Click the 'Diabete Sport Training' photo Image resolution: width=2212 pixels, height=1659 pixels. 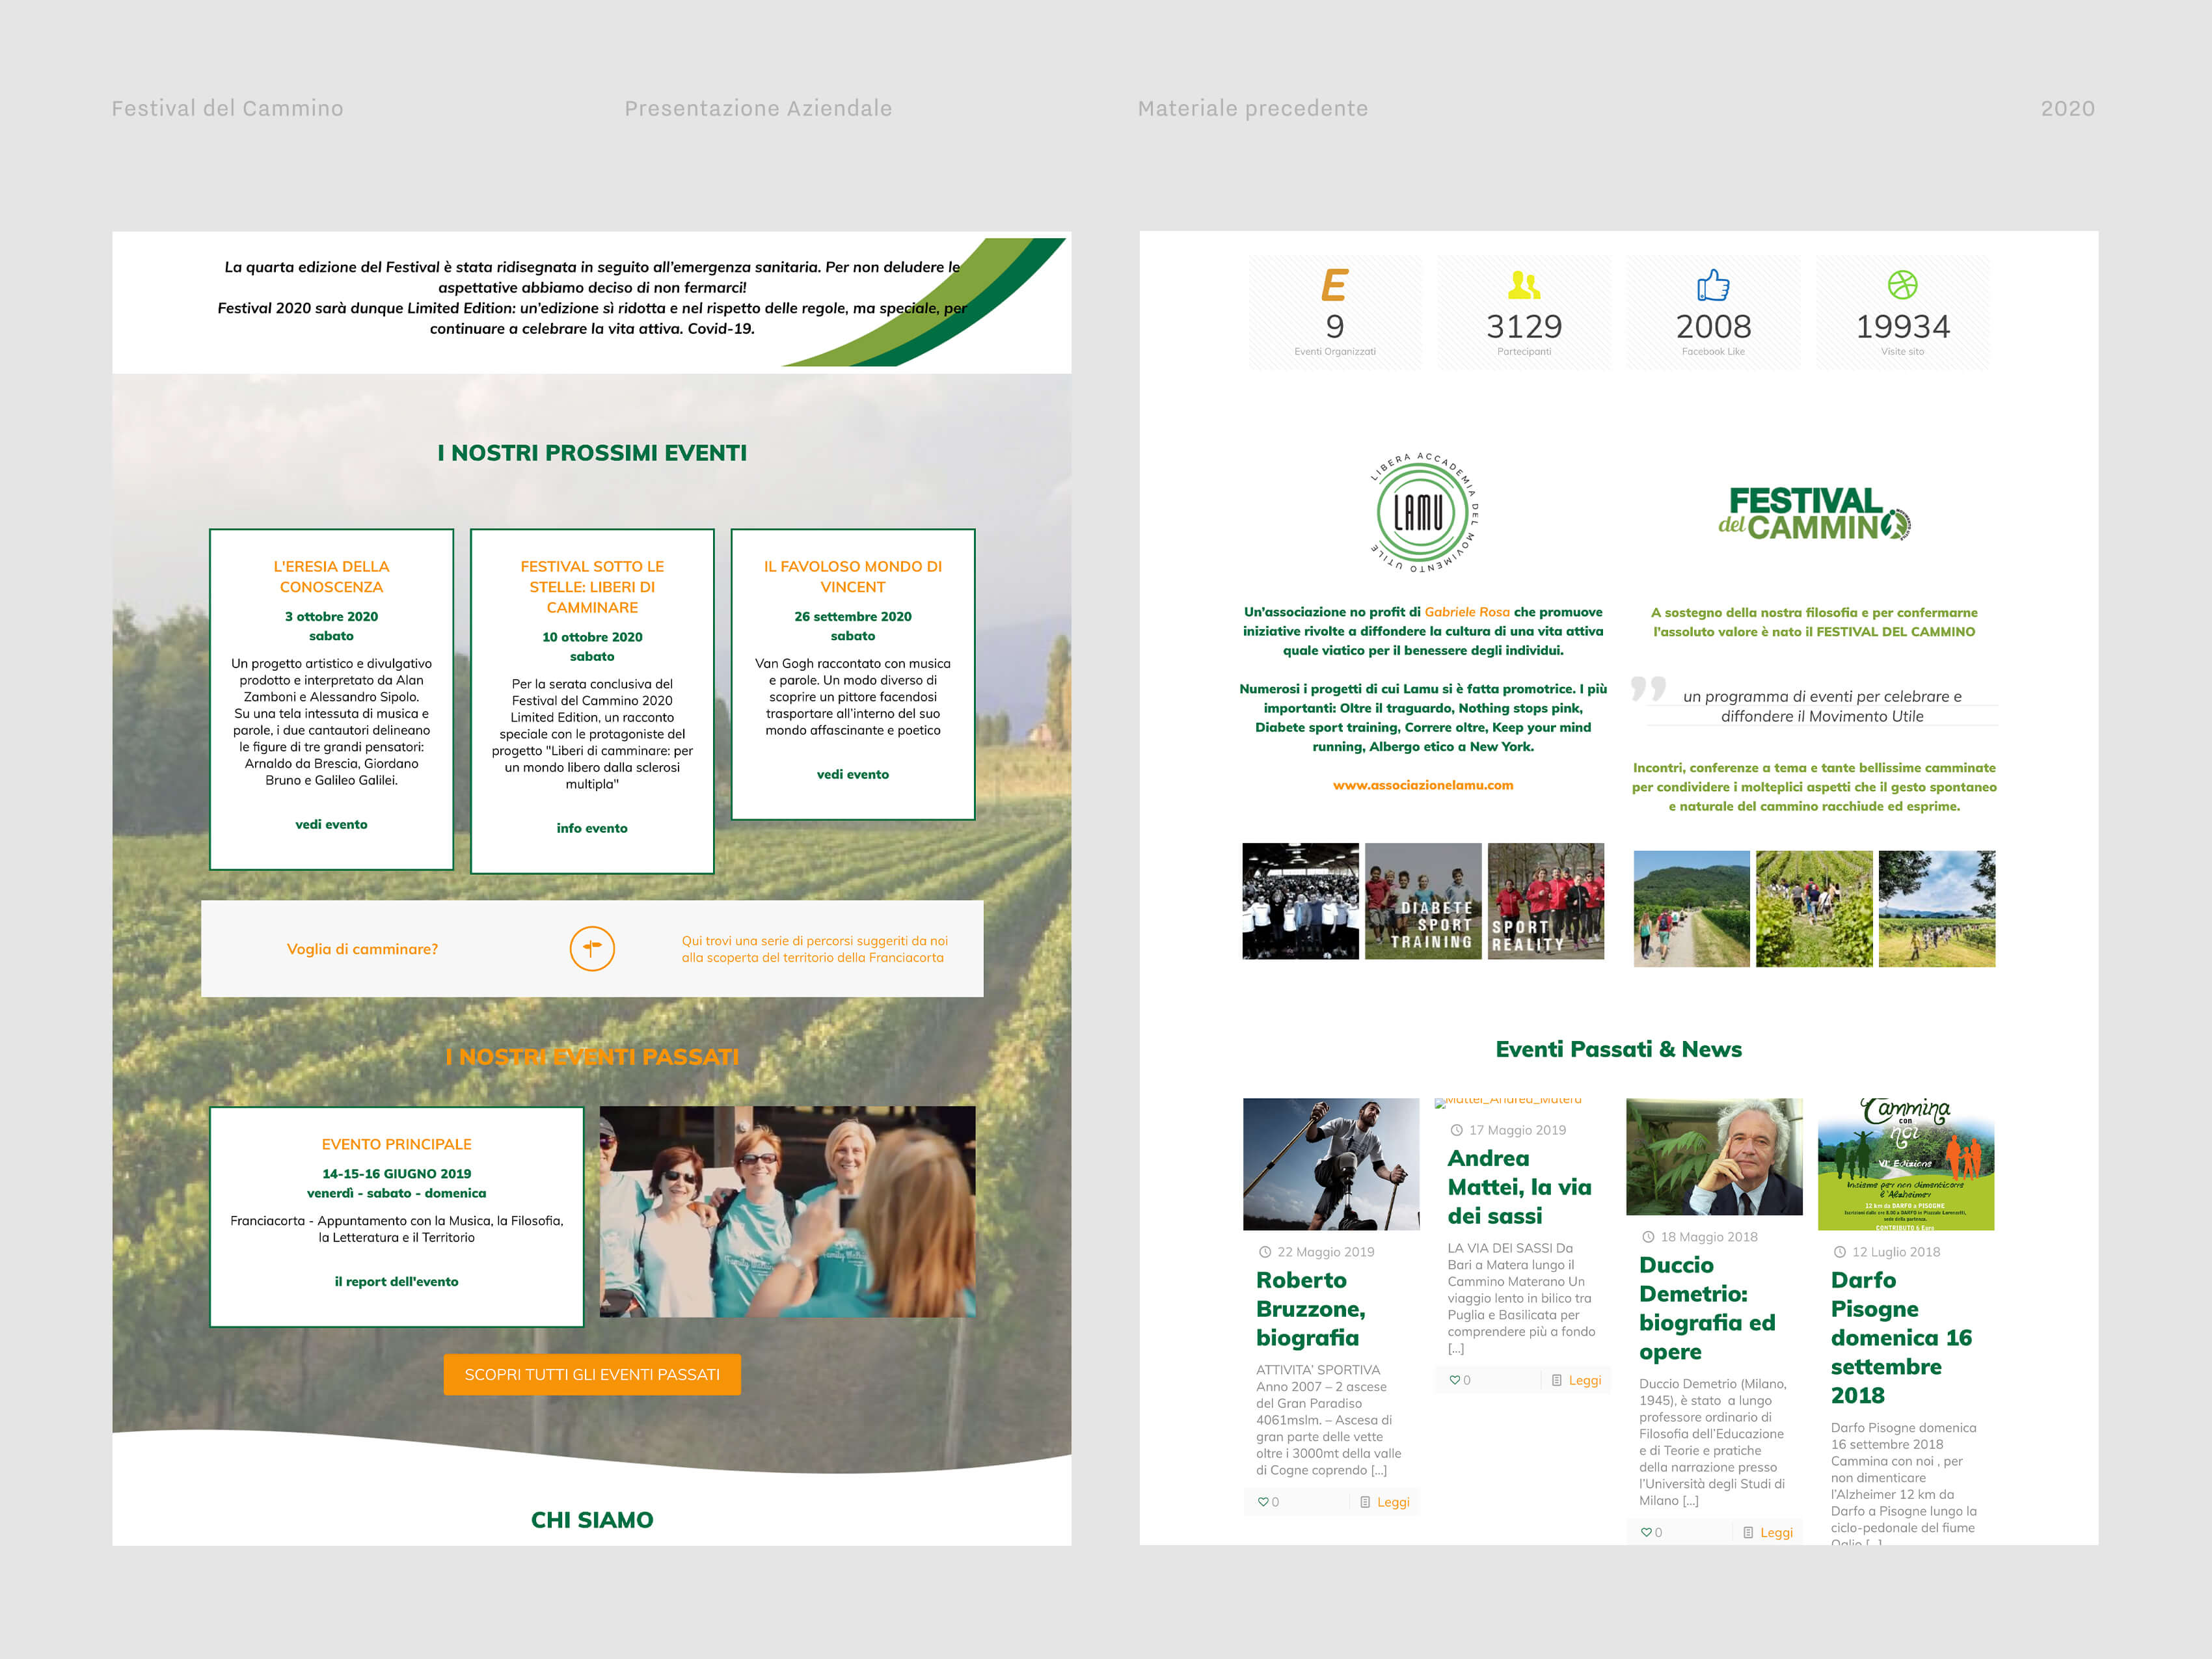tap(1423, 901)
